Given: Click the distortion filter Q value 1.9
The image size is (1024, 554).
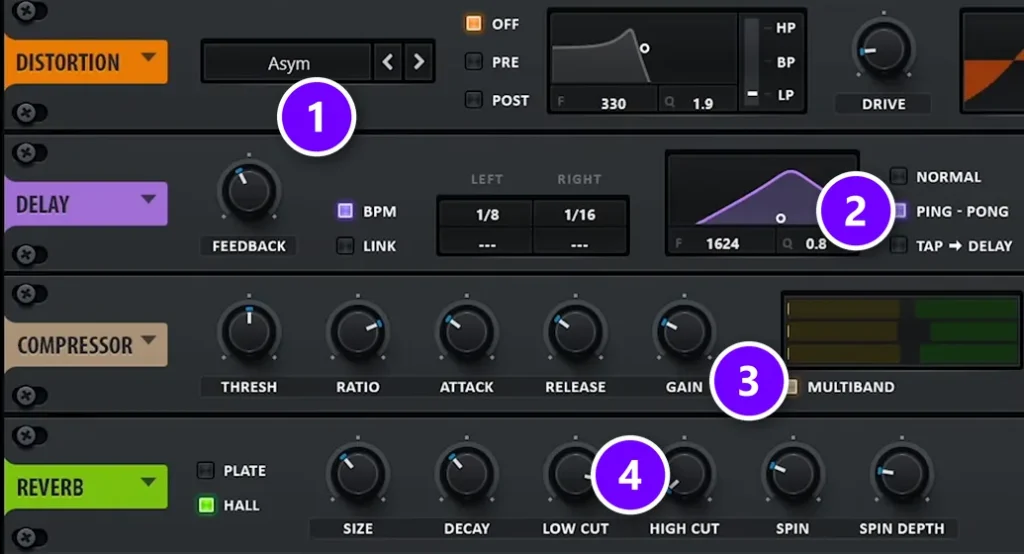Looking at the screenshot, I should 703,103.
